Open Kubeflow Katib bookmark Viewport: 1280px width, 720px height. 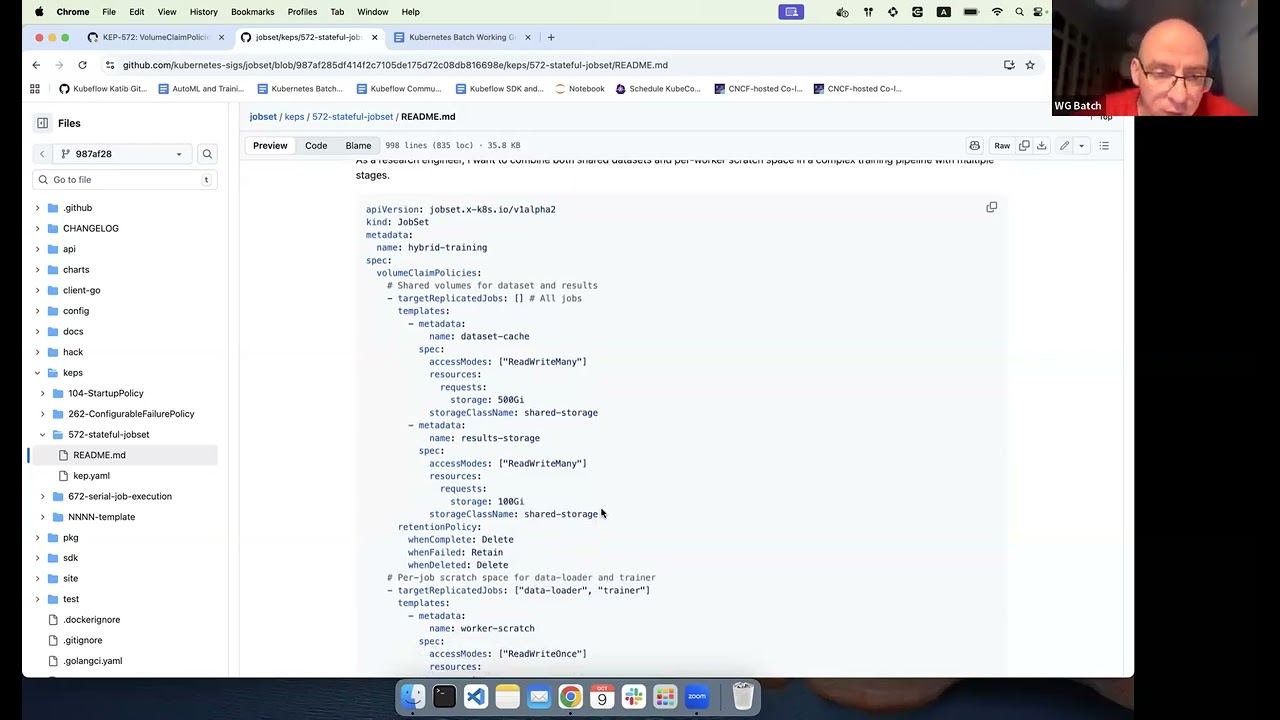(103, 88)
